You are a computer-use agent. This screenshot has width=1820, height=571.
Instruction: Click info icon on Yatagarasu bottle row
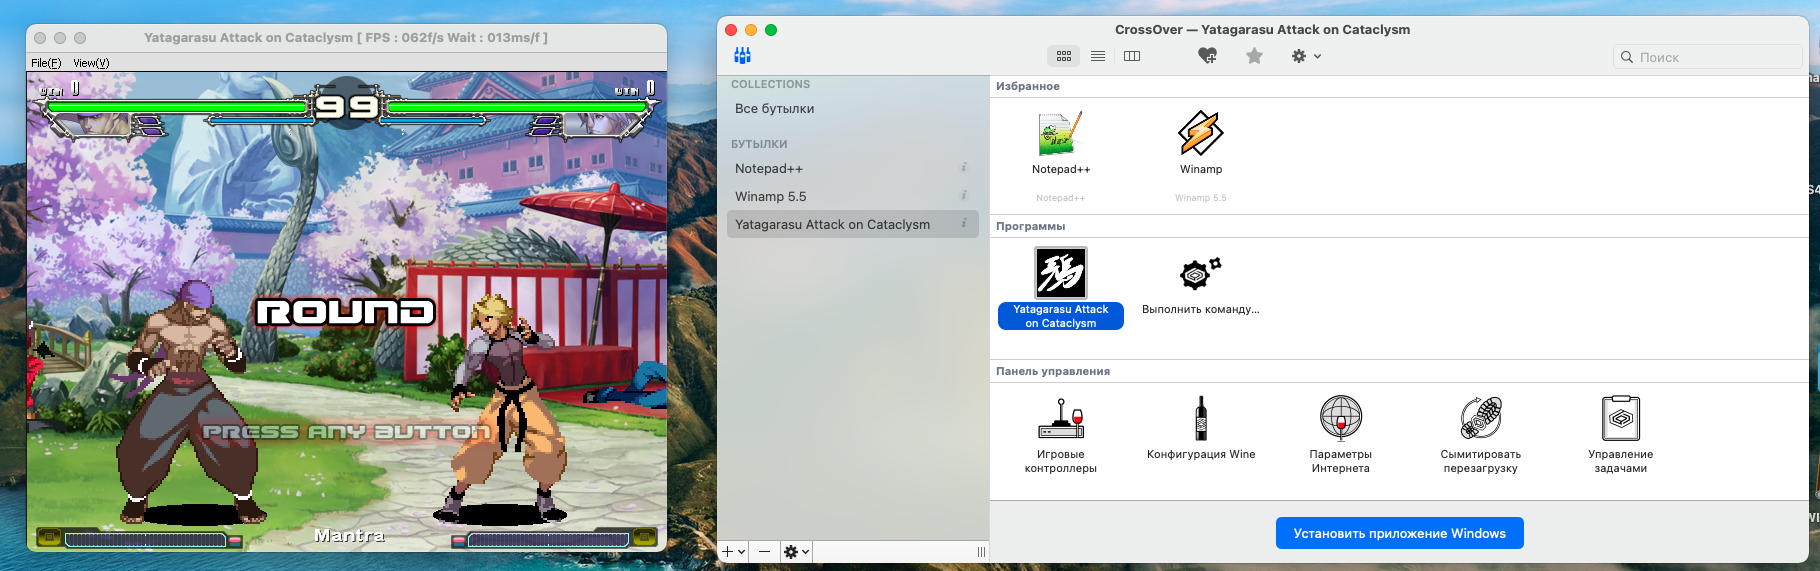click(x=964, y=224)
